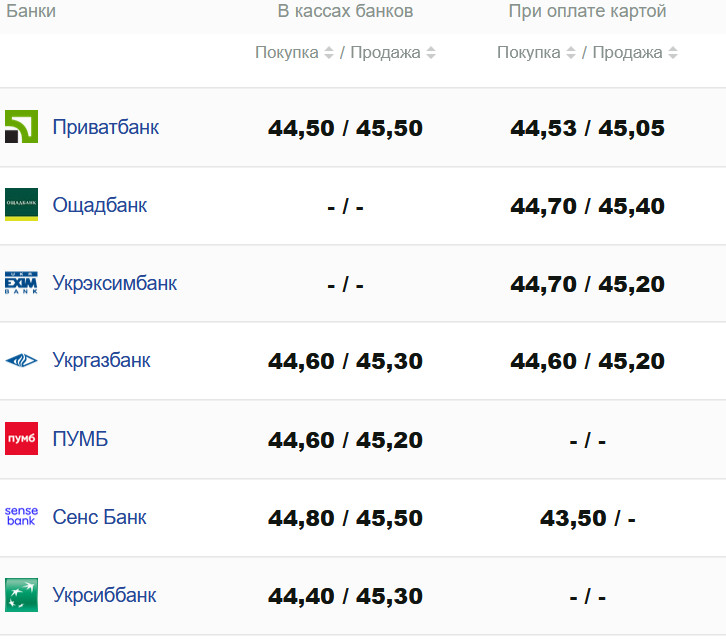726x643 pixels.
Task: Click the Банки column header
Action: tap(31, 11)
